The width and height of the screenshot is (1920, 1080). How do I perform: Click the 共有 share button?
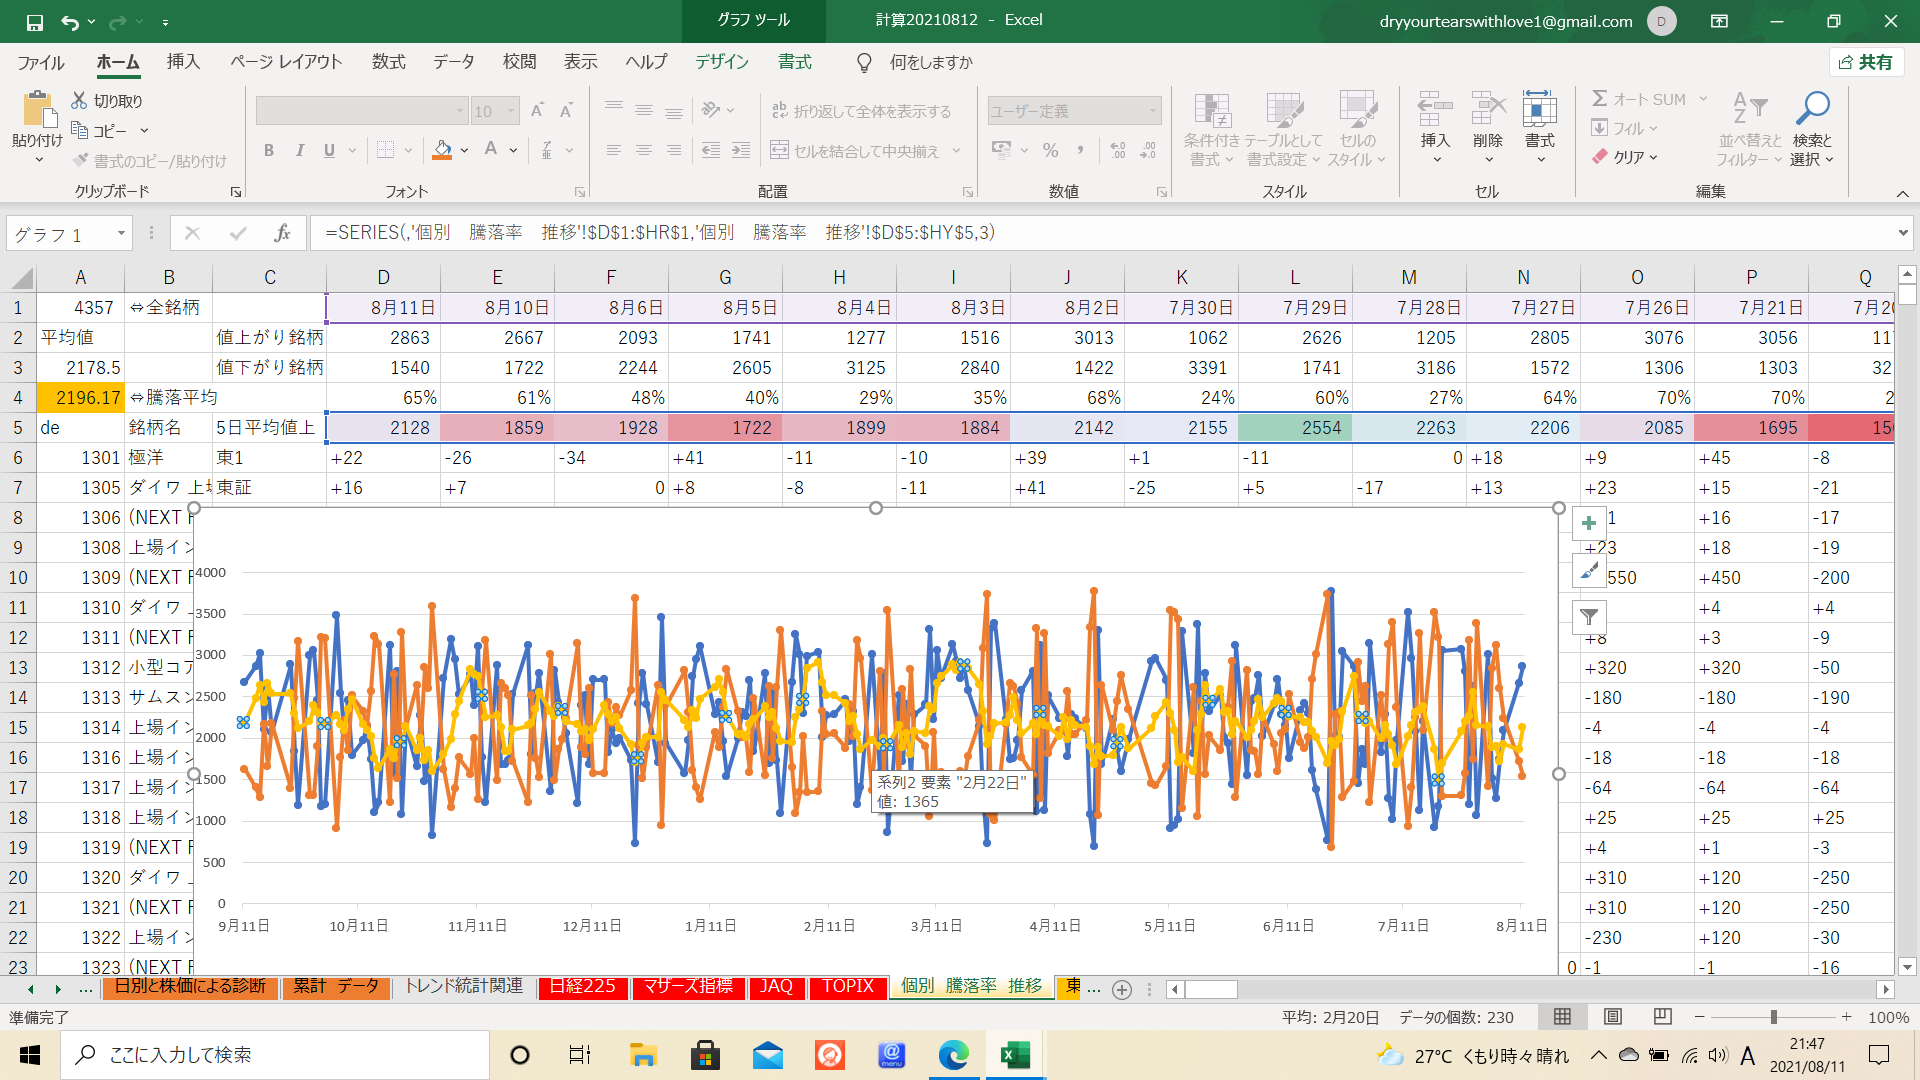pos(1866,62)
